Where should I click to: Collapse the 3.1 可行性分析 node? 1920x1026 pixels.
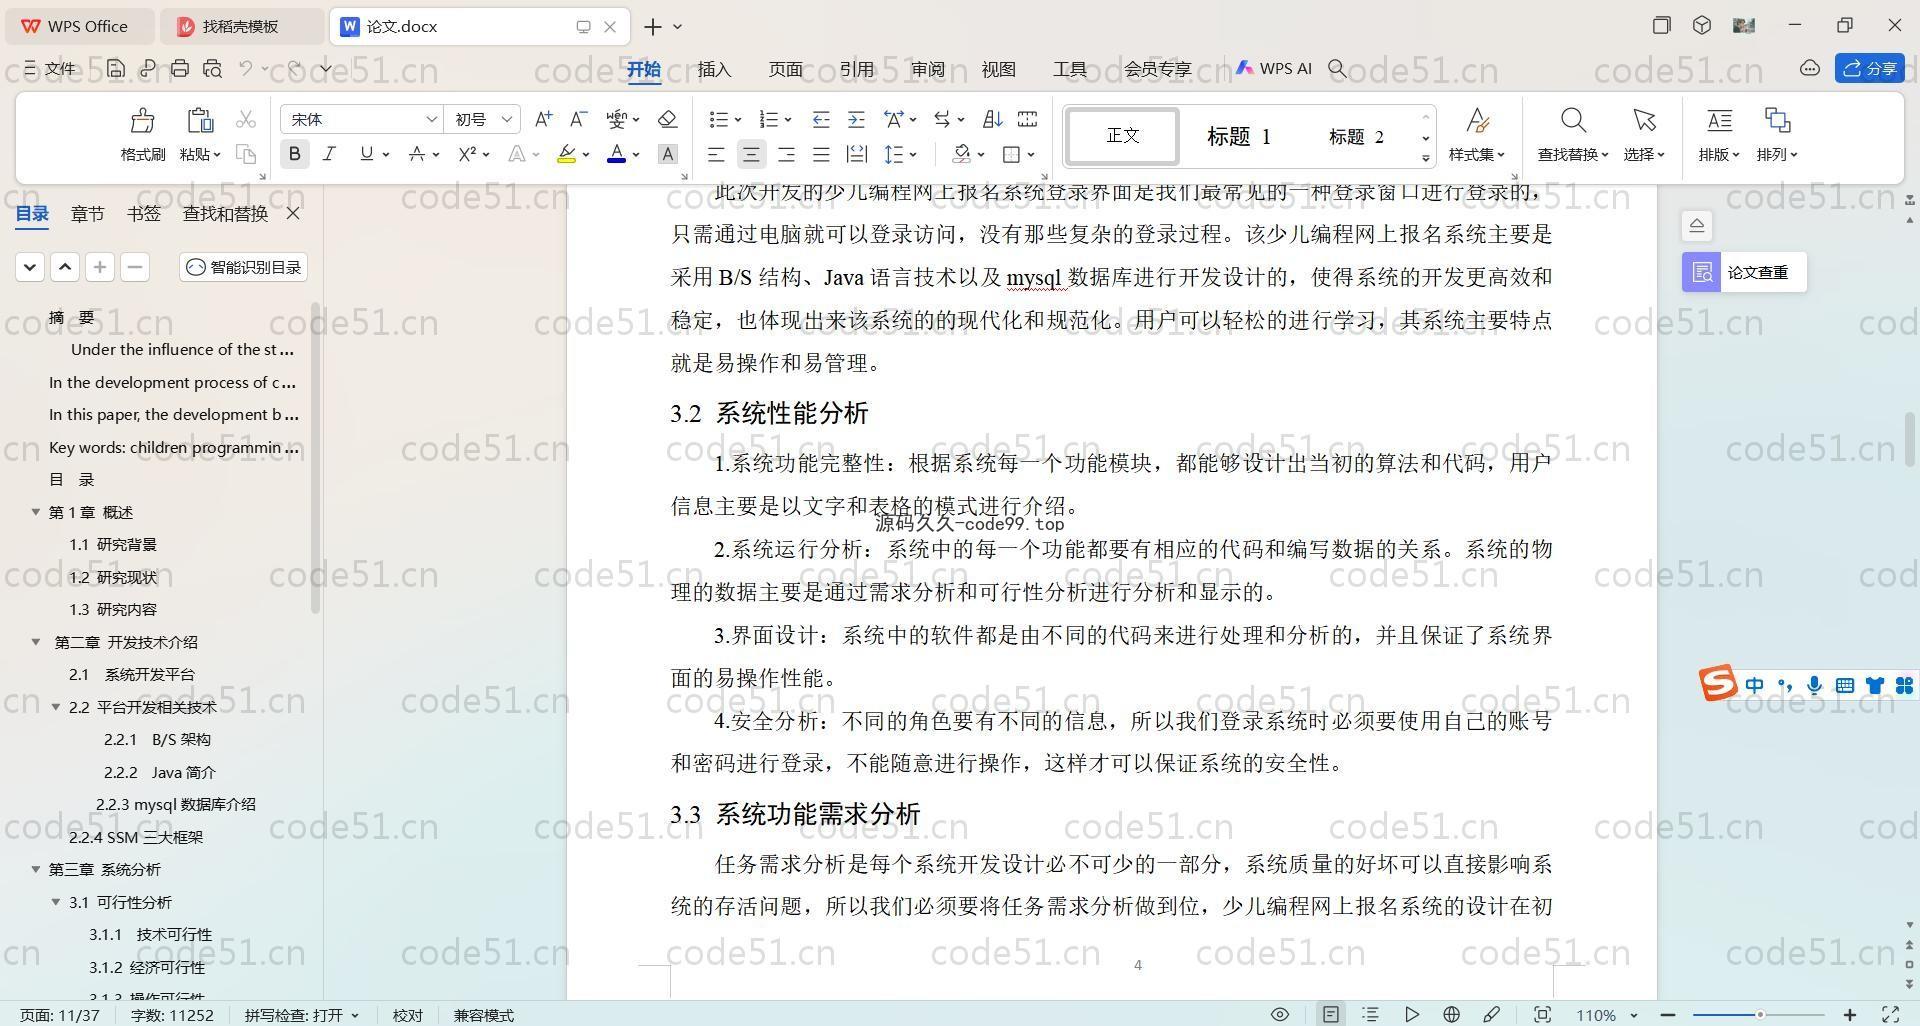(56, 902)
